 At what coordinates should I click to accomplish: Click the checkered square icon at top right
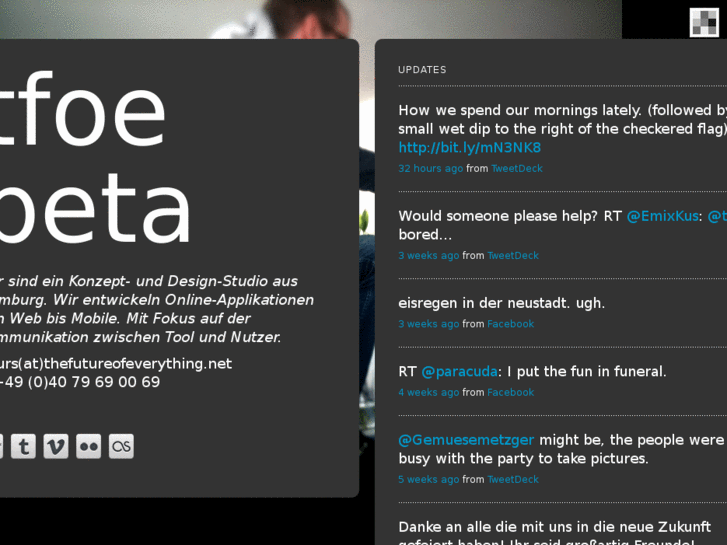(704, 22)
